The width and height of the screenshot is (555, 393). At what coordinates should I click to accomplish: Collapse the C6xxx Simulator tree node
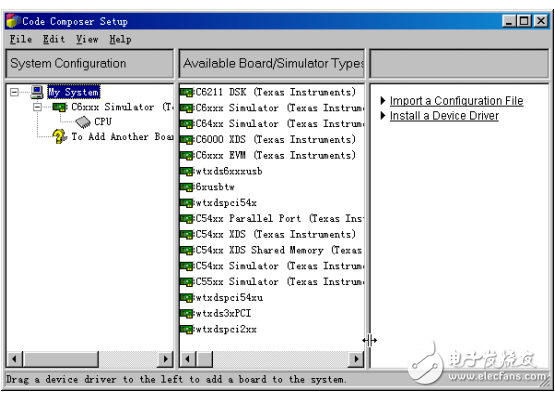(37, 107)
